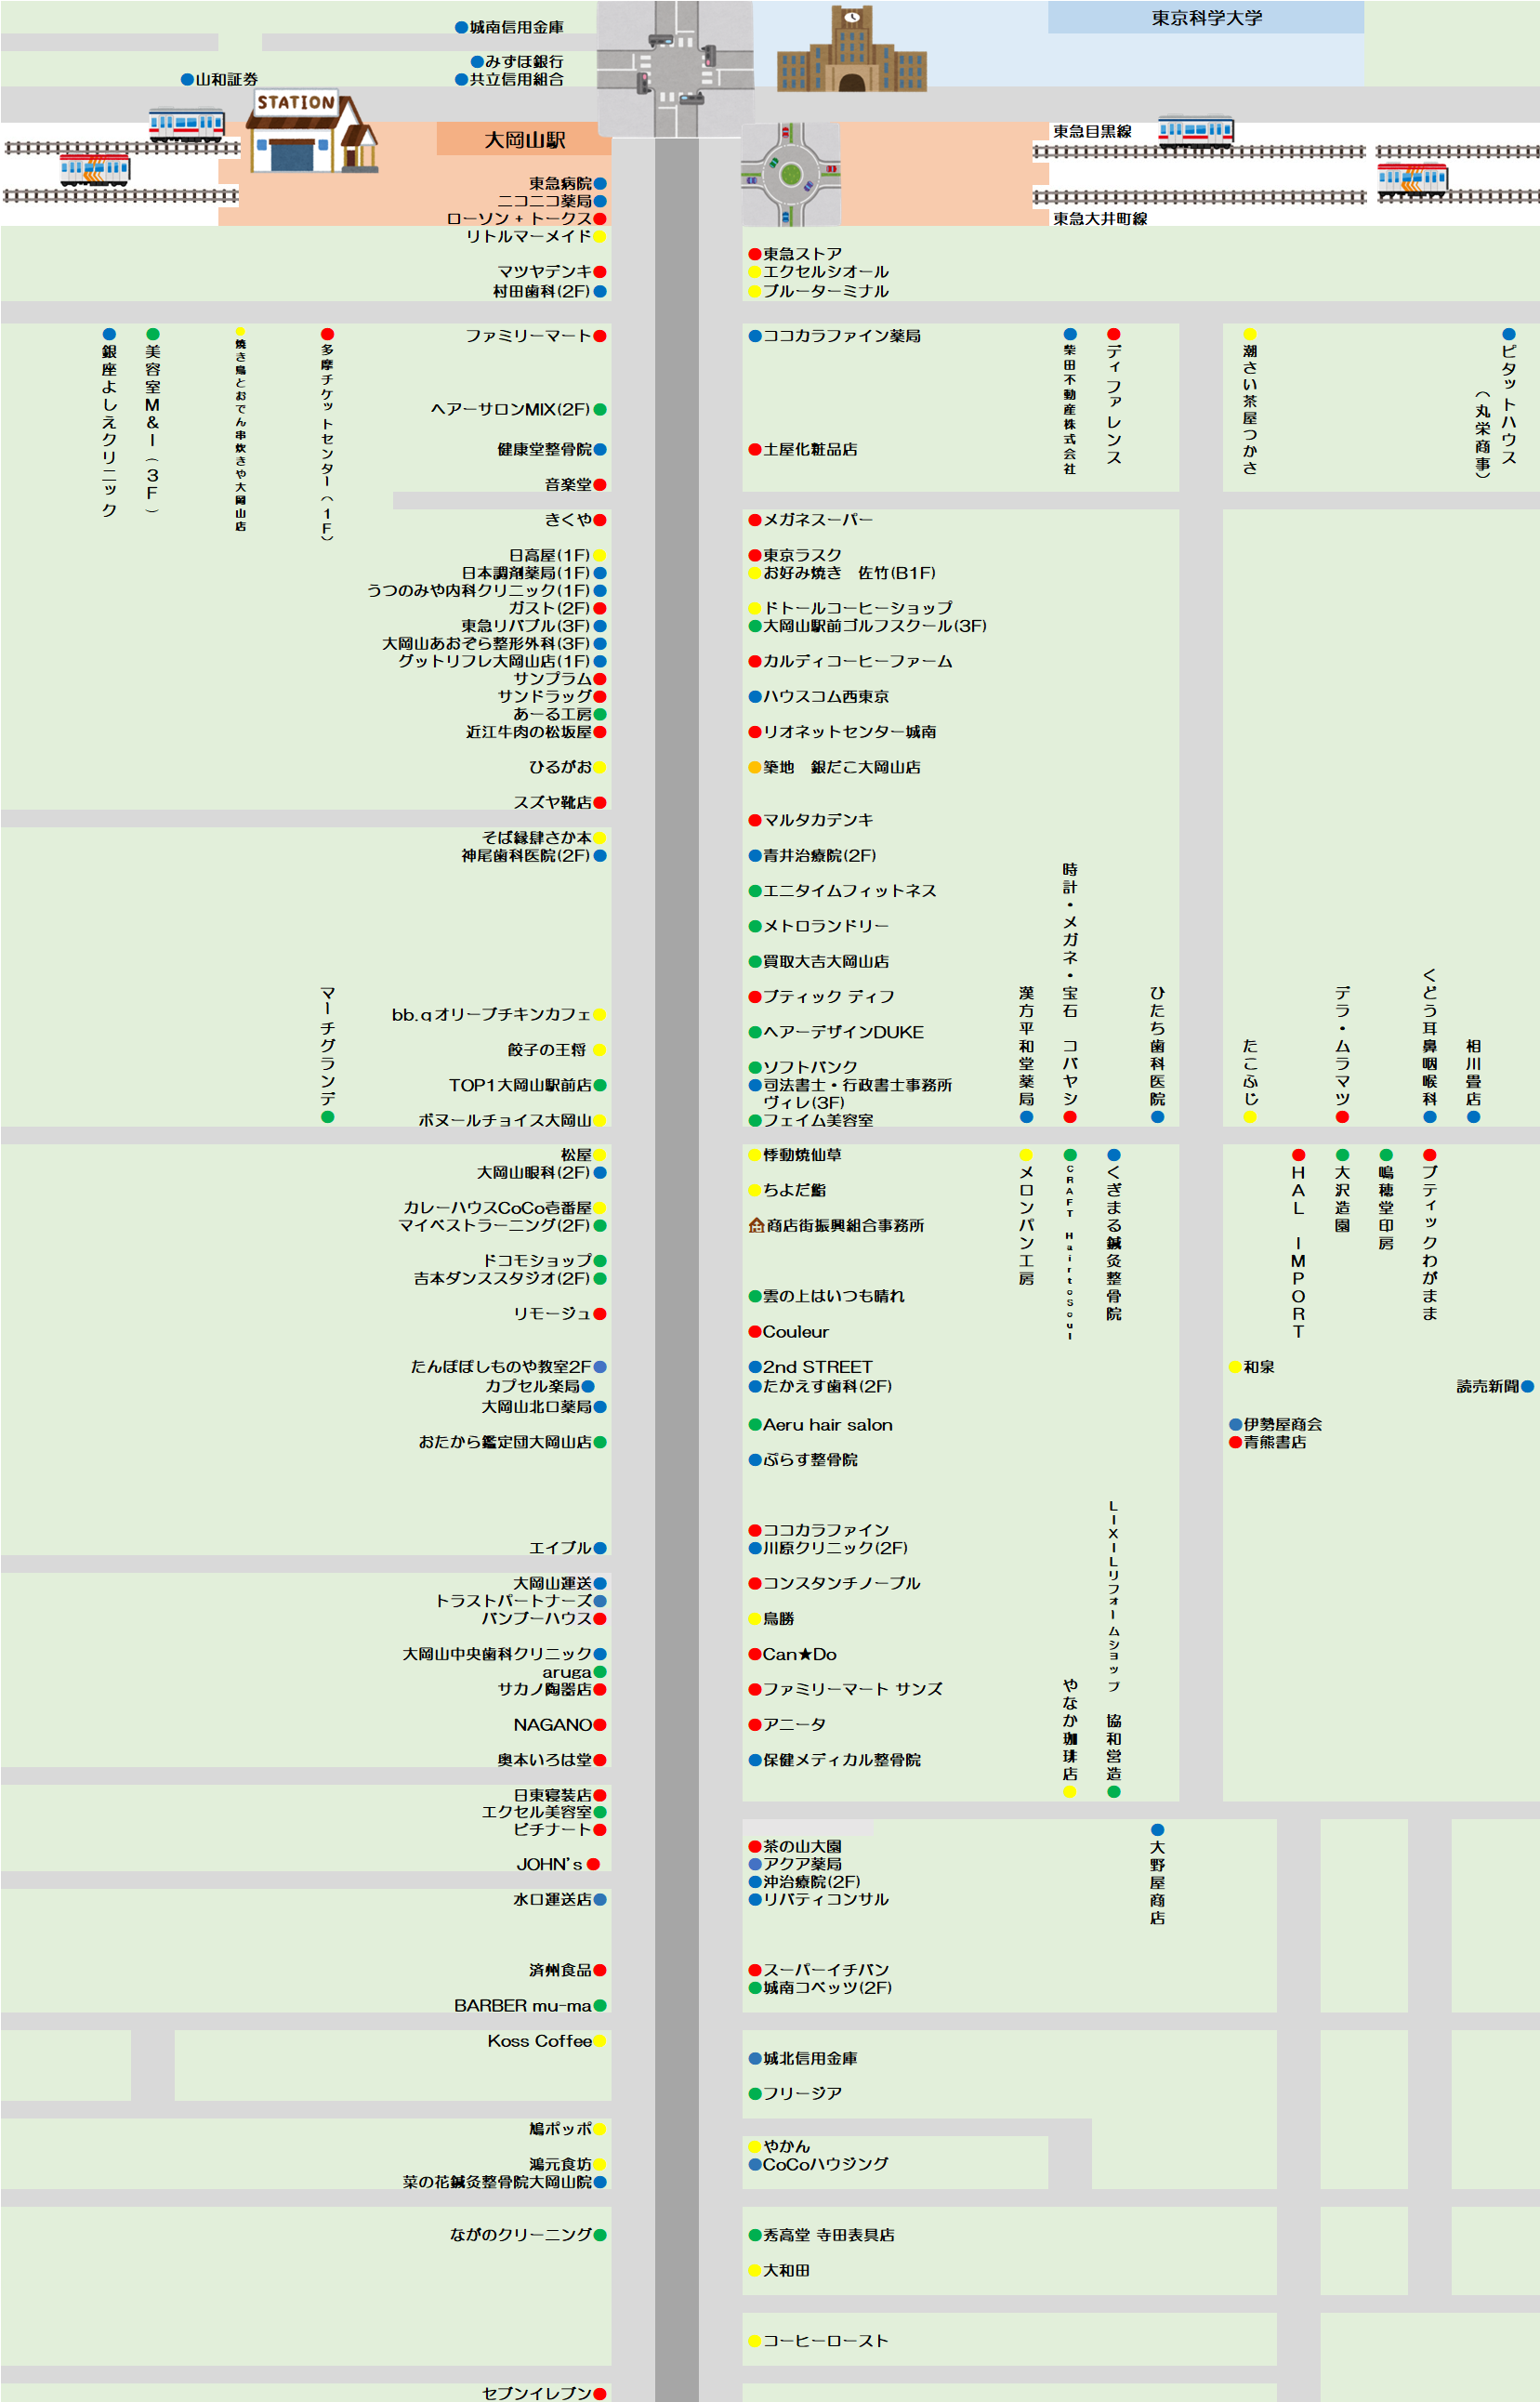Click the blue dot beside 城南信用金庫
Image resolution: width=1540 pixels, height=2402 pixels.
coord(461,28)
